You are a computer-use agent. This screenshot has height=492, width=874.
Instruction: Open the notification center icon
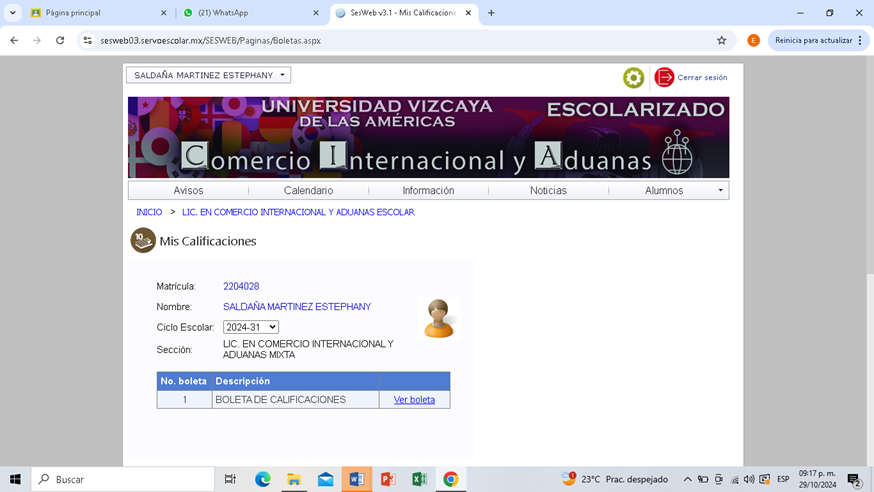point(854,480)
